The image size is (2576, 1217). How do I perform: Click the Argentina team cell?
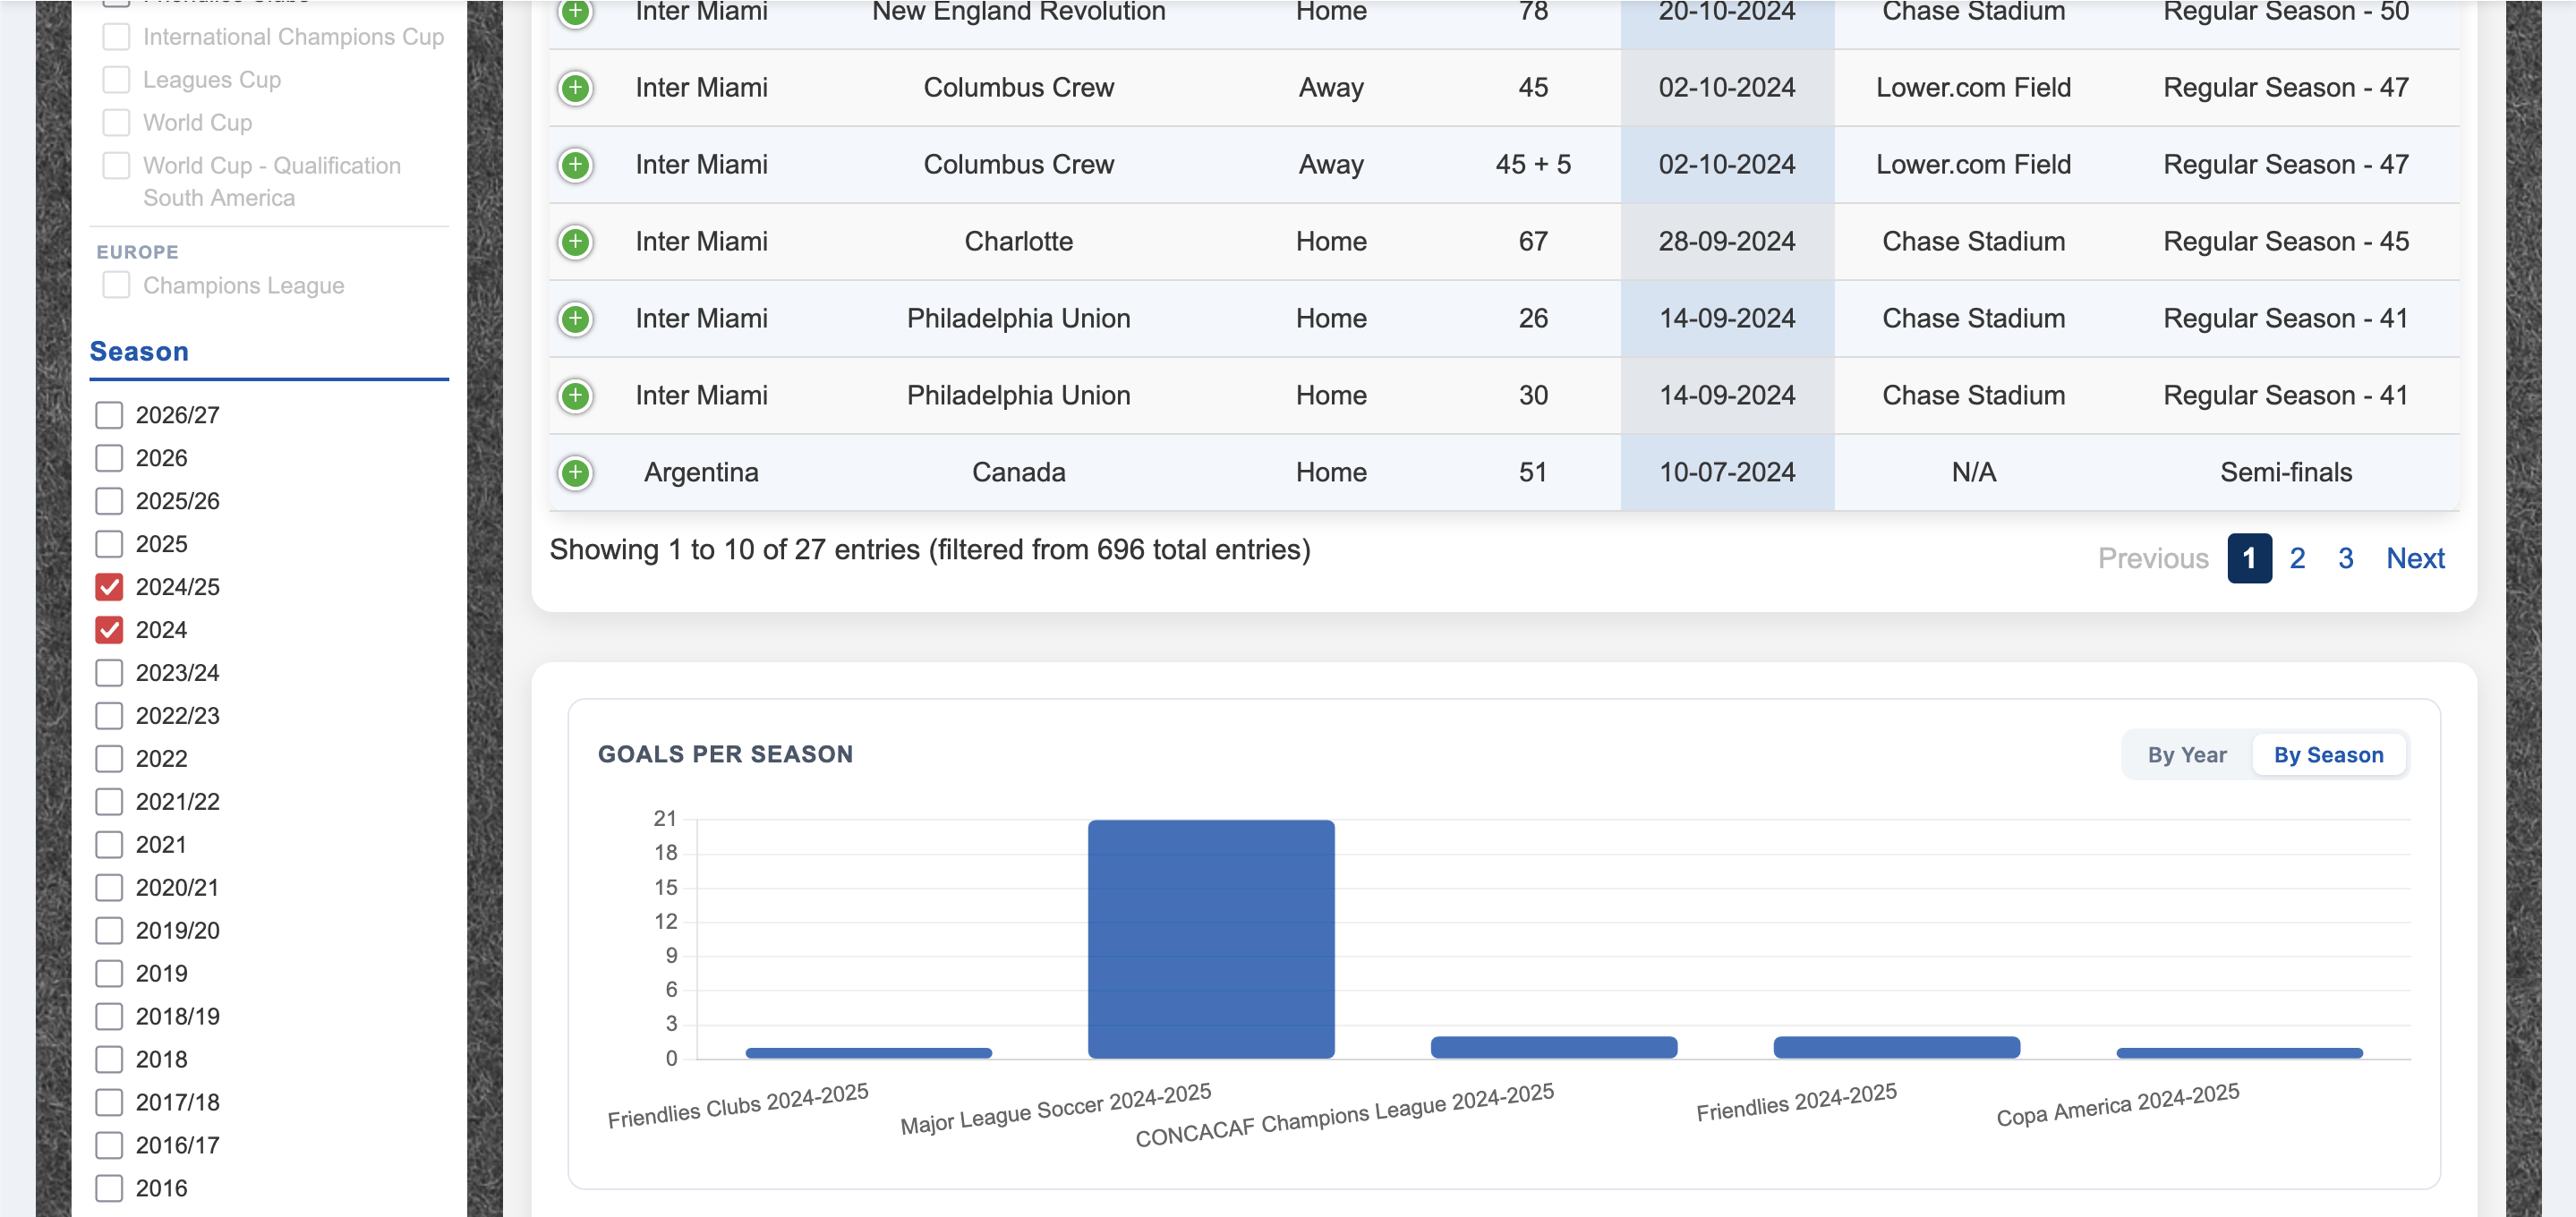coord(701,473)
